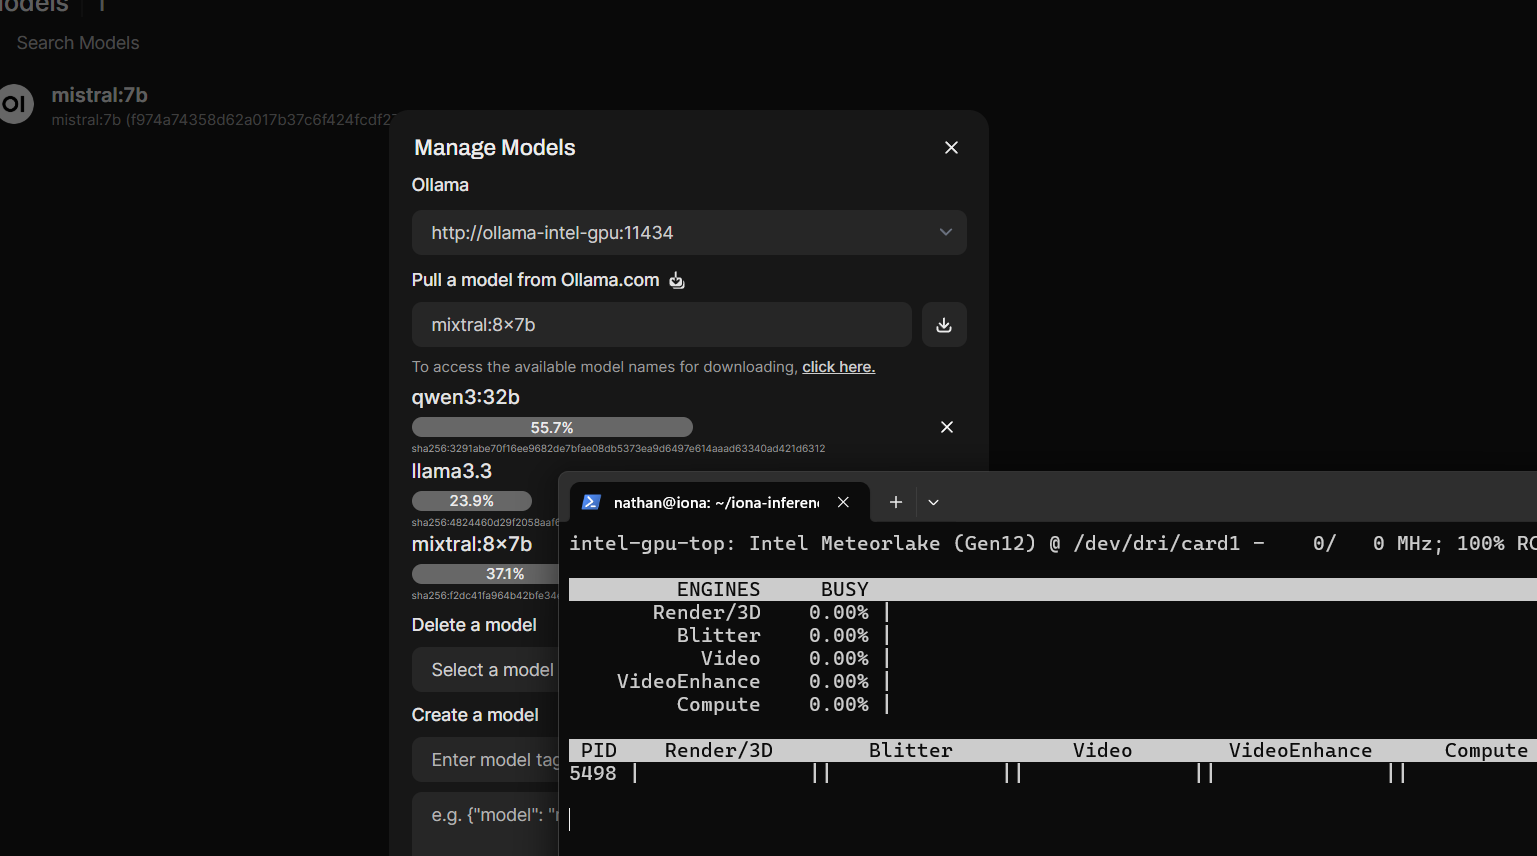This screenshot has height=856, width=1537.
Task: Click the Render/3D engine row in terminal
Action: [x=770, y=613]
